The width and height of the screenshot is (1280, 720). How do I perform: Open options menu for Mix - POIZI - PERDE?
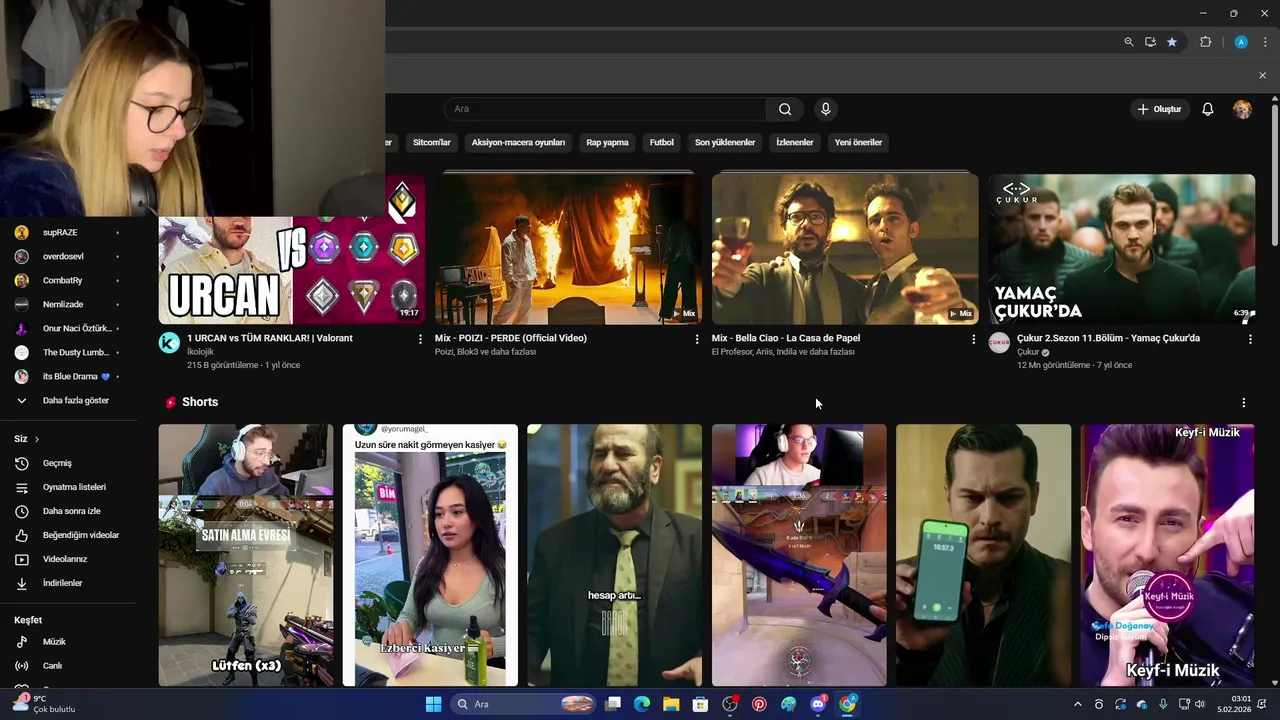[697, 339]
